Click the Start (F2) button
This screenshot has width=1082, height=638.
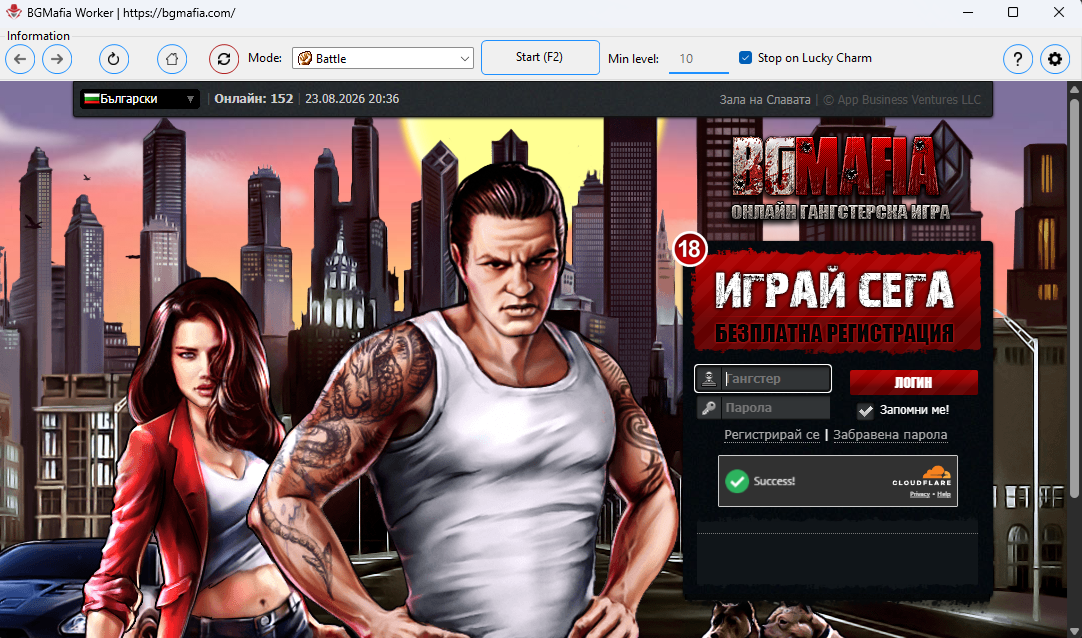coord(540,57)
